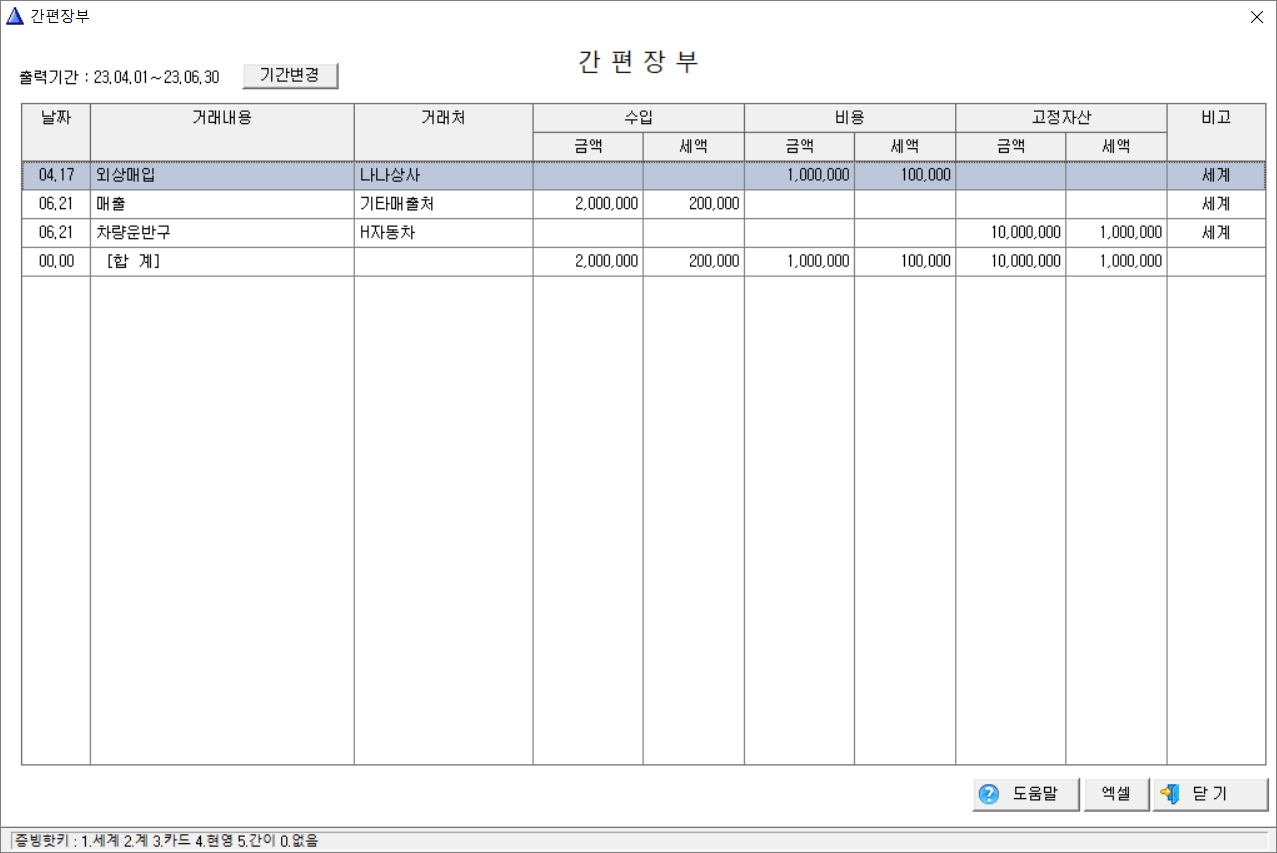Click the 거래내용 column header
1277x853 pixels.
(x=222, y=131)
